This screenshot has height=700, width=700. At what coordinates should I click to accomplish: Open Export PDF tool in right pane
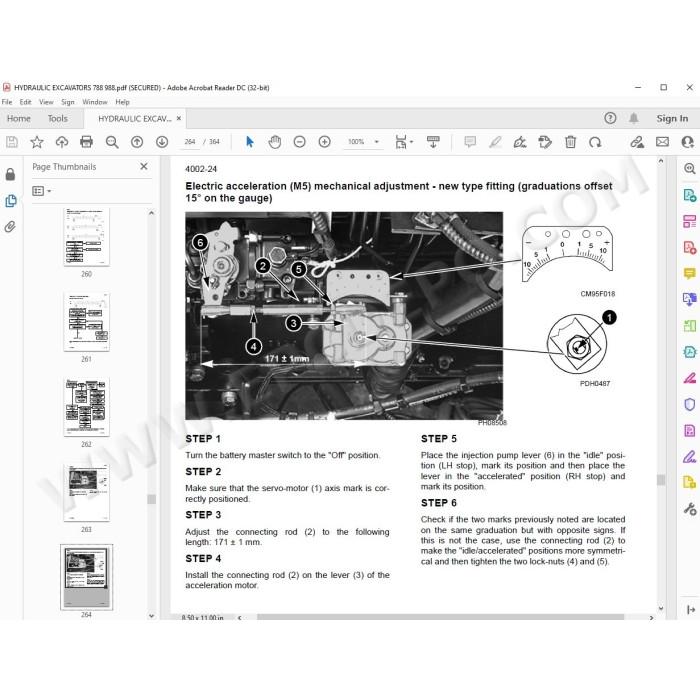click(690, 195)
